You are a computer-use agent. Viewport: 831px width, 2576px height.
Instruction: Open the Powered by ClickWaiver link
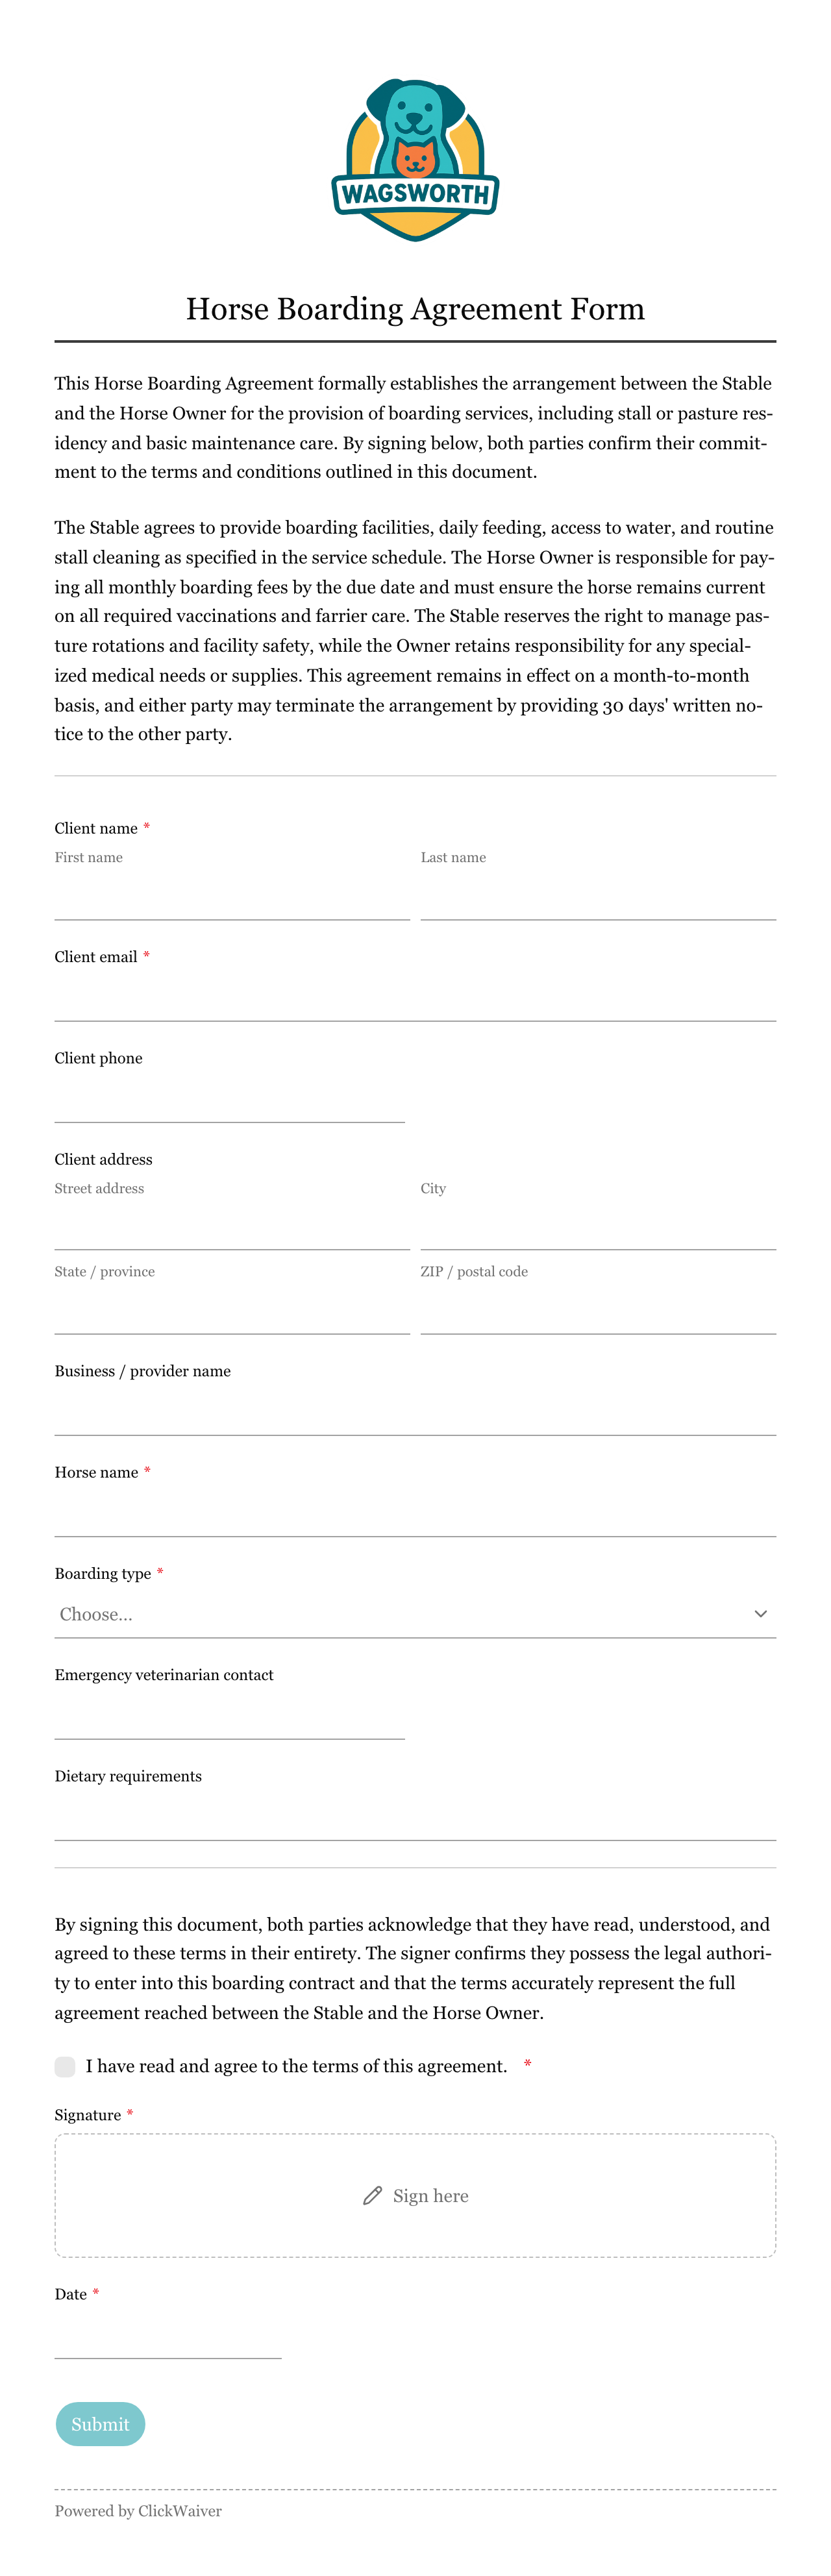point(138,2511)
